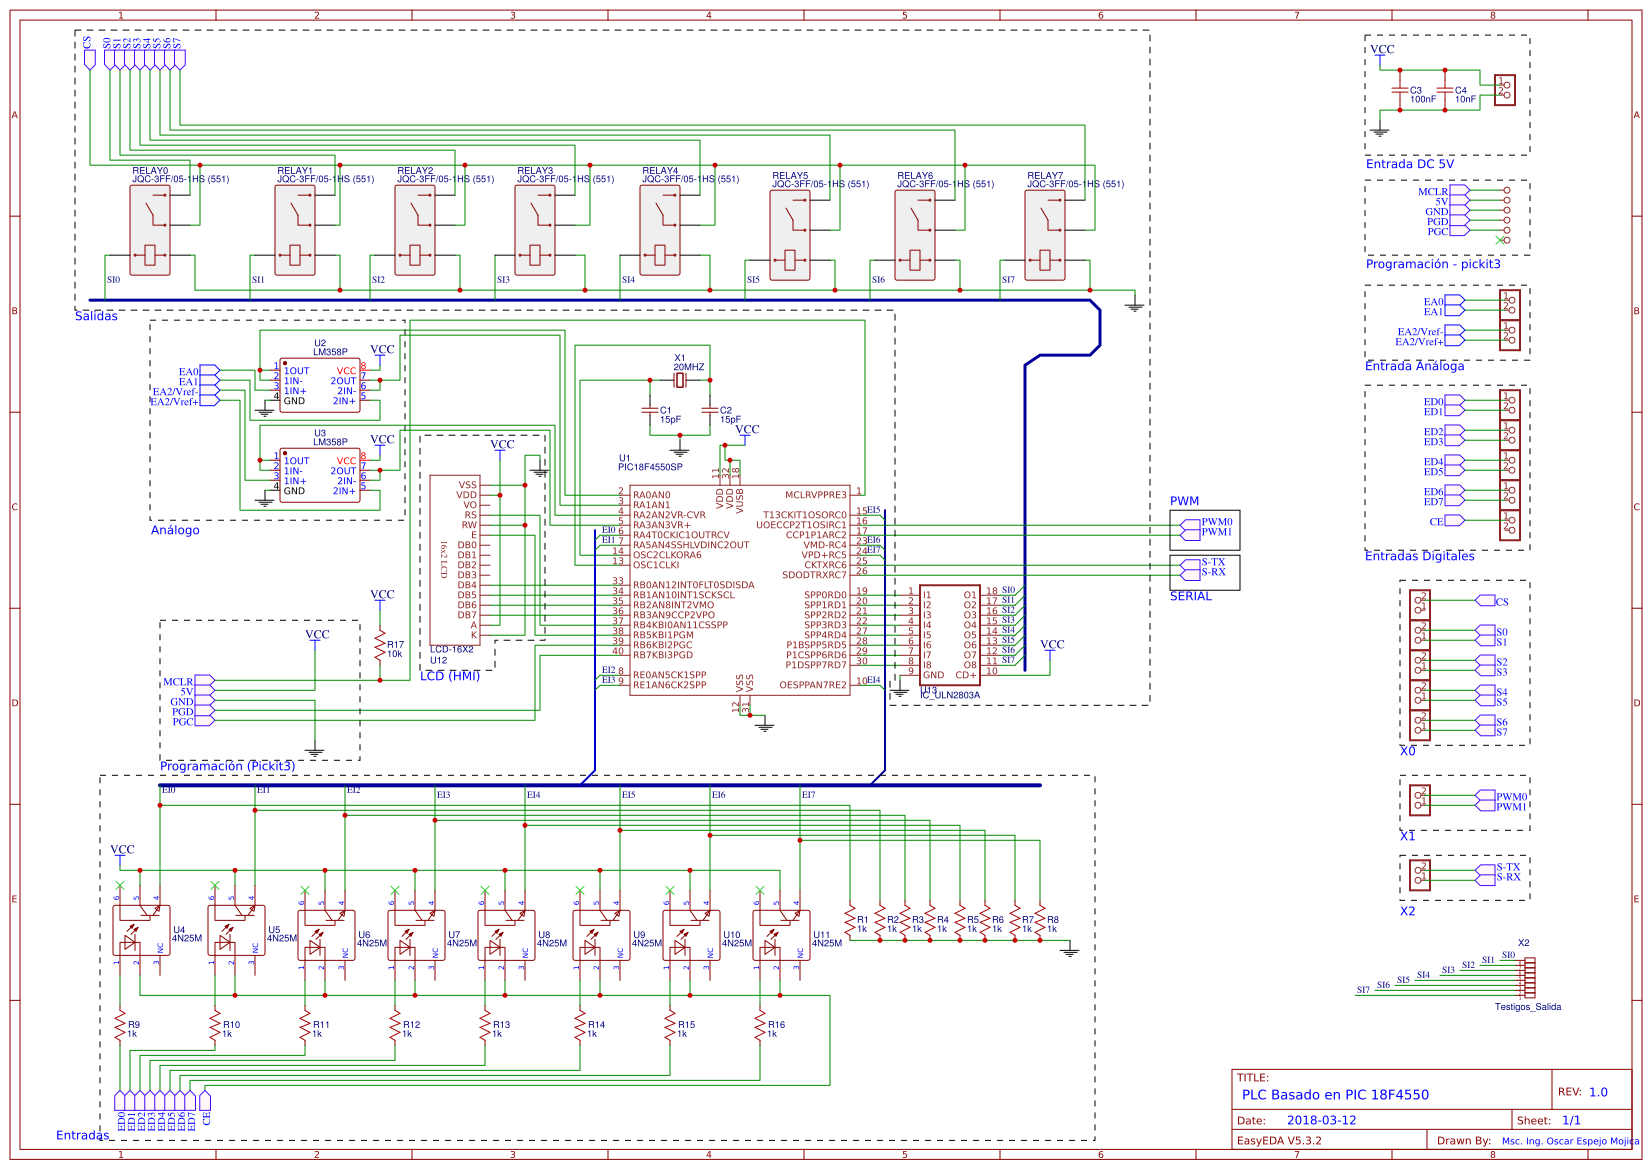Select the U11 4N25M optocoupler
The height and width of the screenshot is (1170, 1652).
pyautogui.click(x=781, y=934)
